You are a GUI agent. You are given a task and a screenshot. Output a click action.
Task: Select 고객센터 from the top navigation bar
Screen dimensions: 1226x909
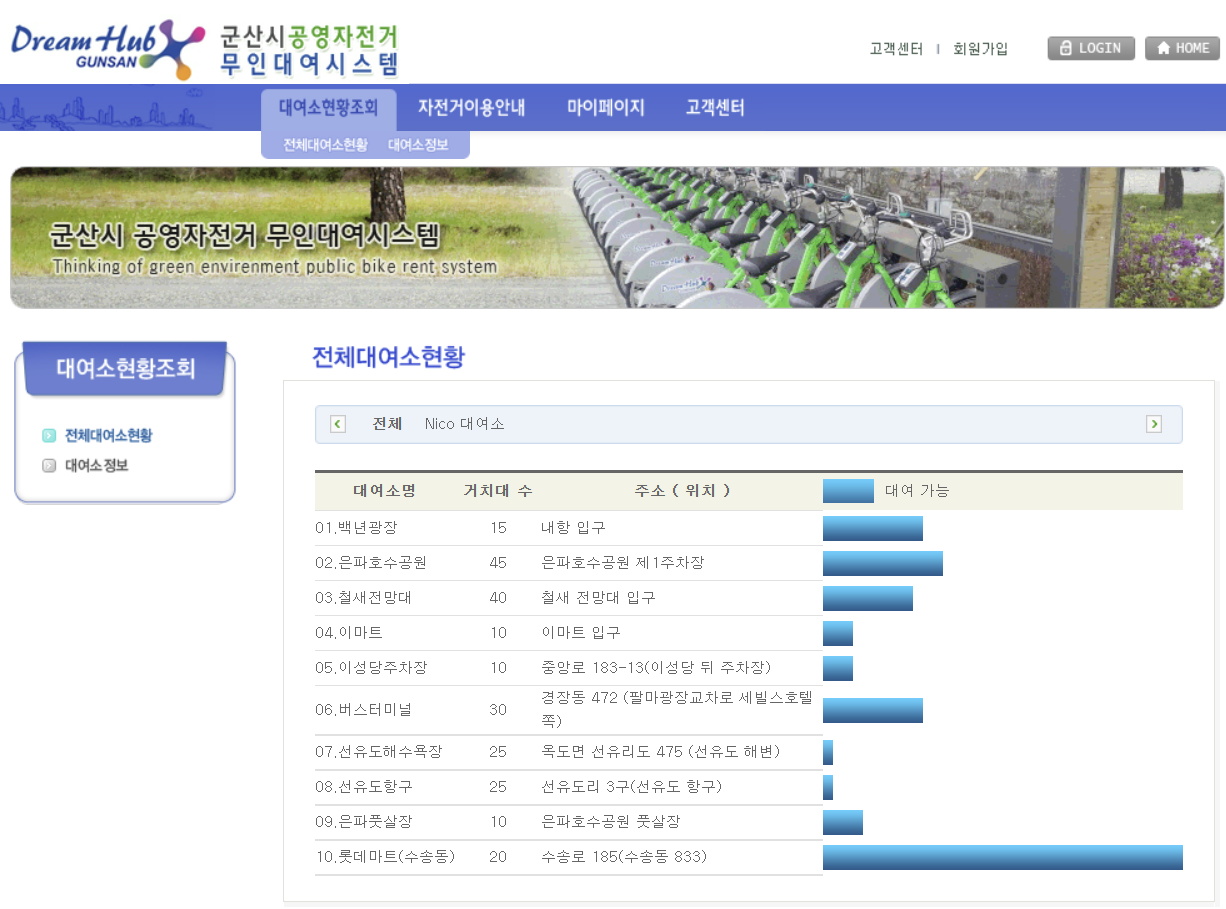(x=714, y=107)
